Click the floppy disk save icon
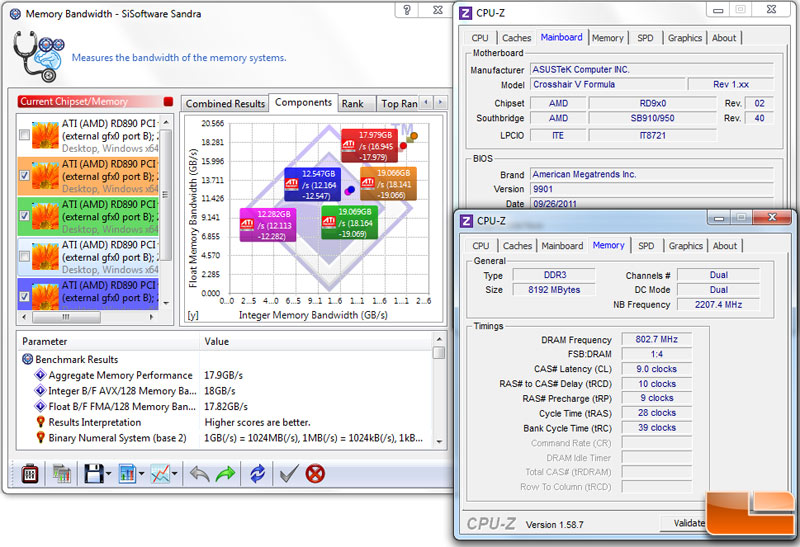This screenshot has width=800, height=547. [x=94, y=474]
